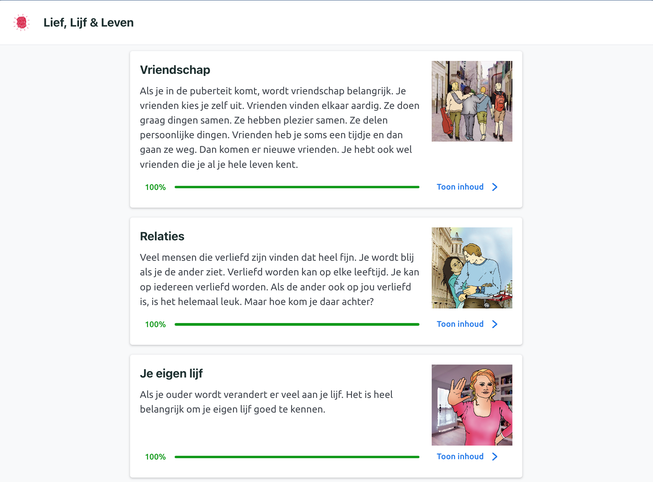Click the Je eigen lijf card heading
This screenshot has width=653, height=482.
click(x=171, y=373)
